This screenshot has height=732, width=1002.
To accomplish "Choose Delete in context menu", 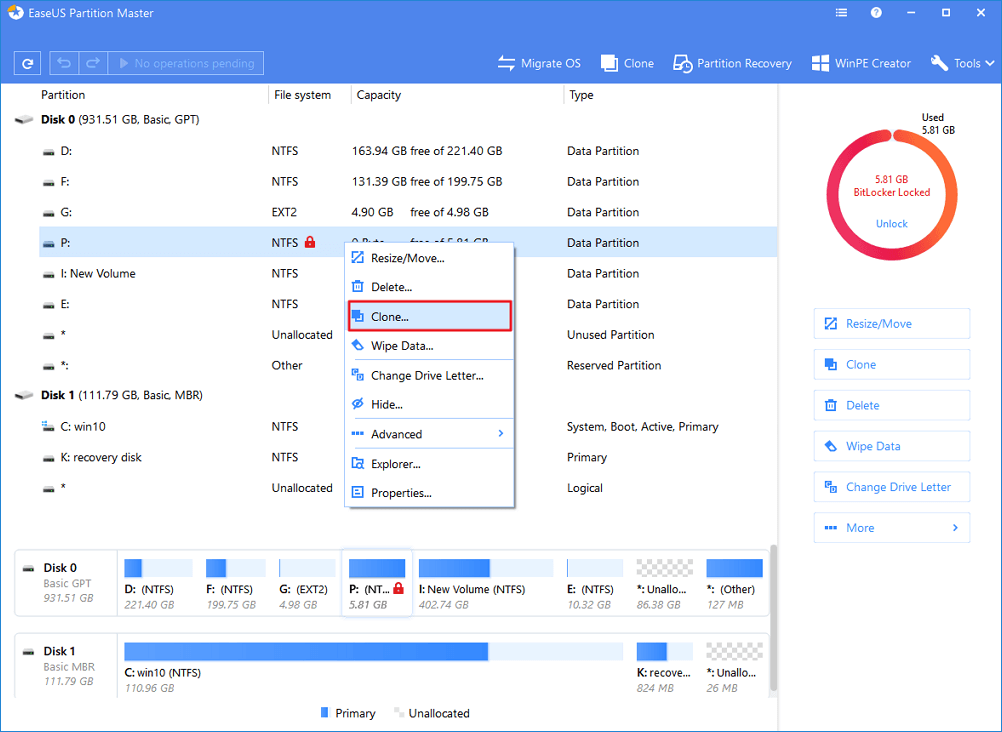I will point(429,287).
